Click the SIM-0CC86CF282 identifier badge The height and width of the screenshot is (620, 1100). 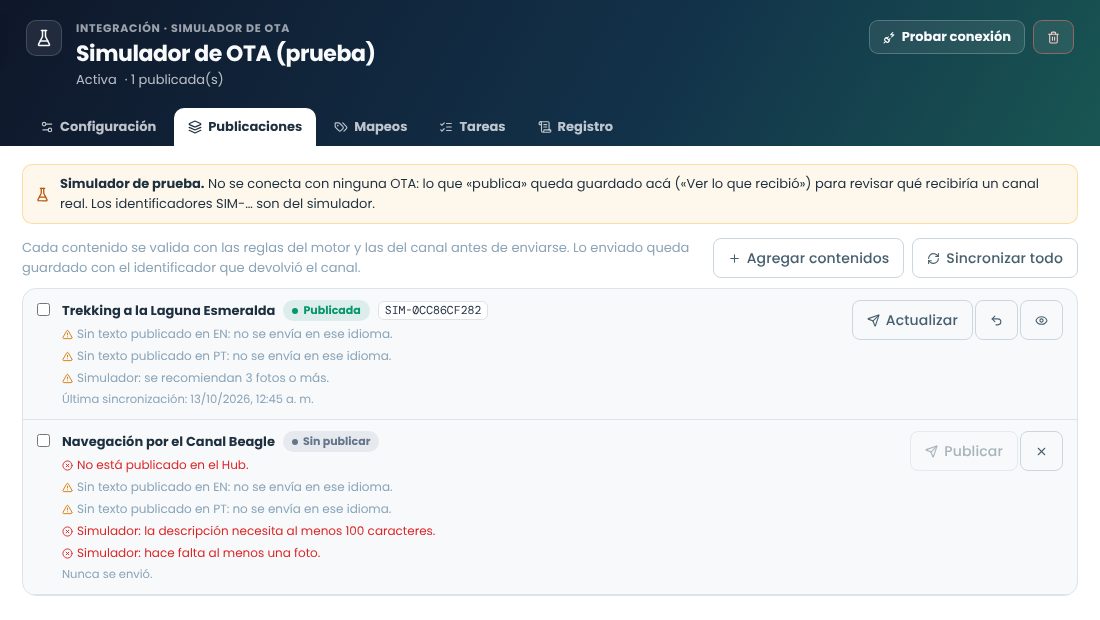click(433, 310)
